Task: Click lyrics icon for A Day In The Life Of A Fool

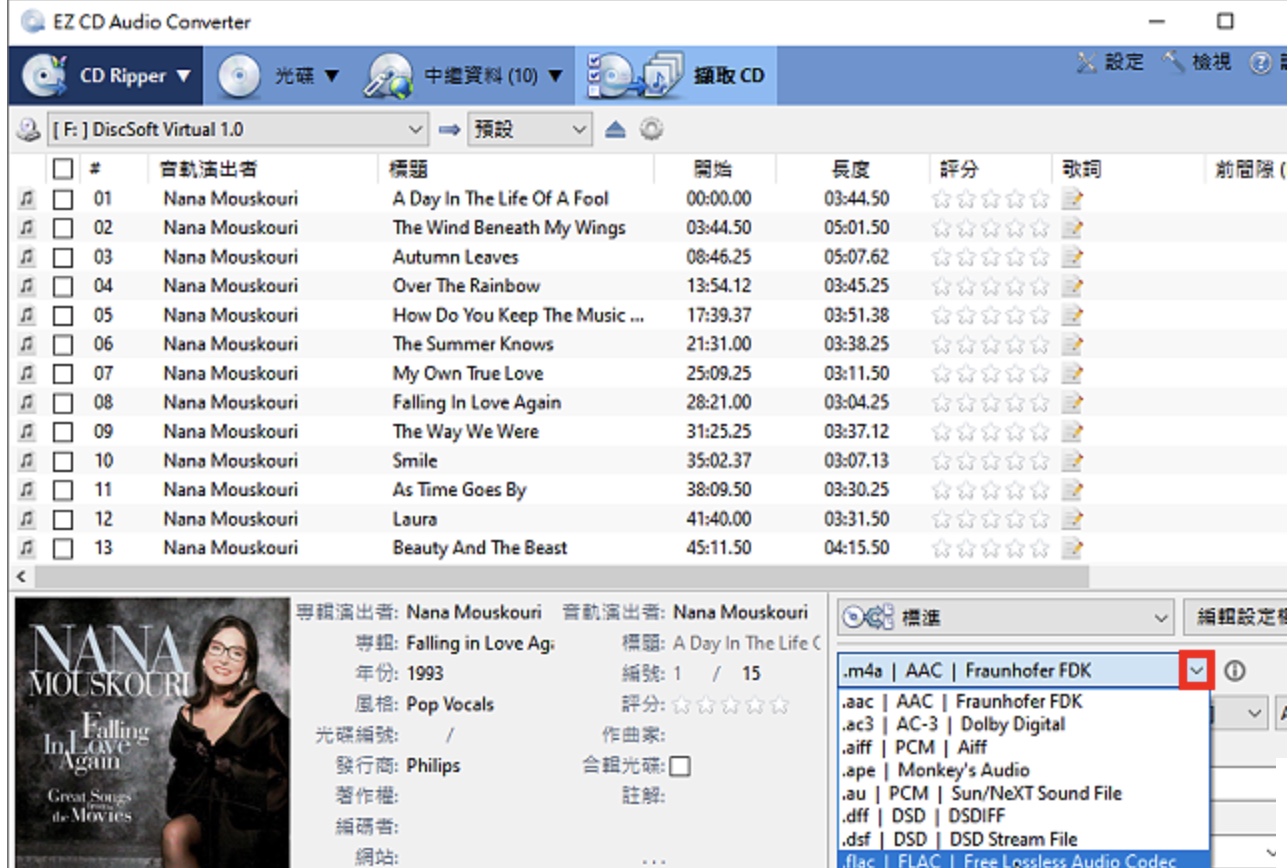Action: tap(1072, 199)
